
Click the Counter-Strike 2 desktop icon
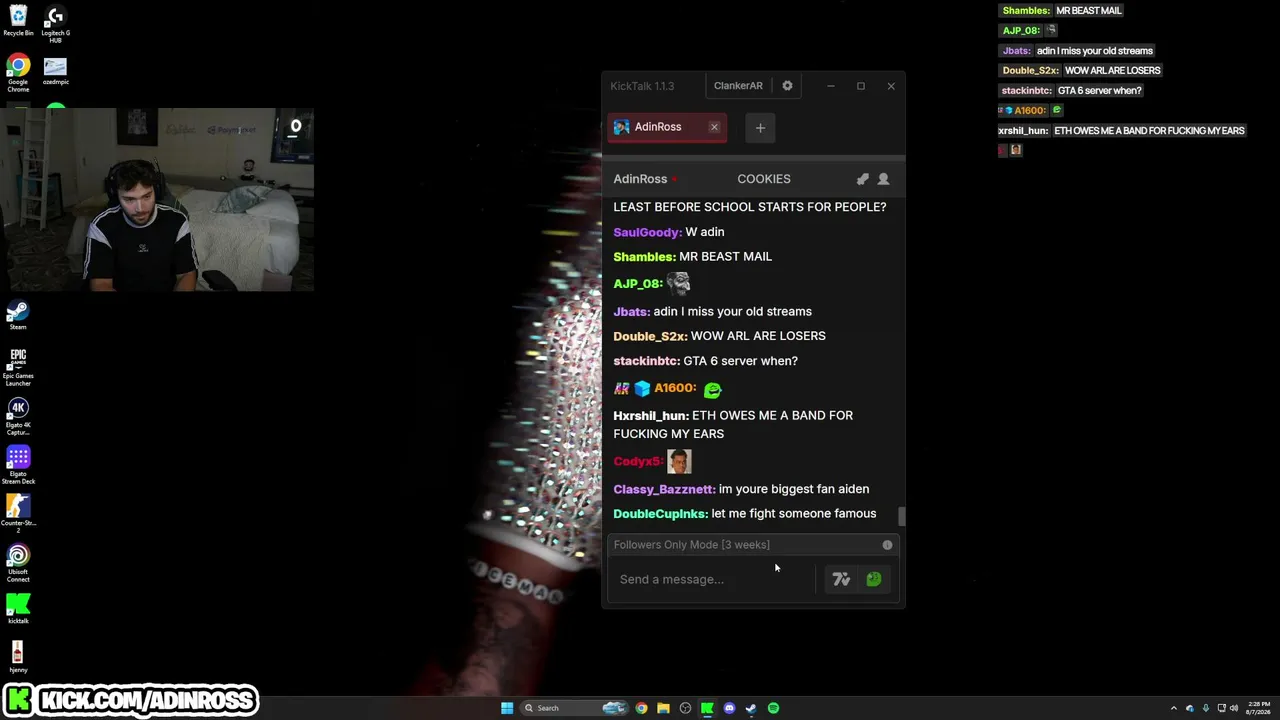pyautogui.click(x=18, y=515)
